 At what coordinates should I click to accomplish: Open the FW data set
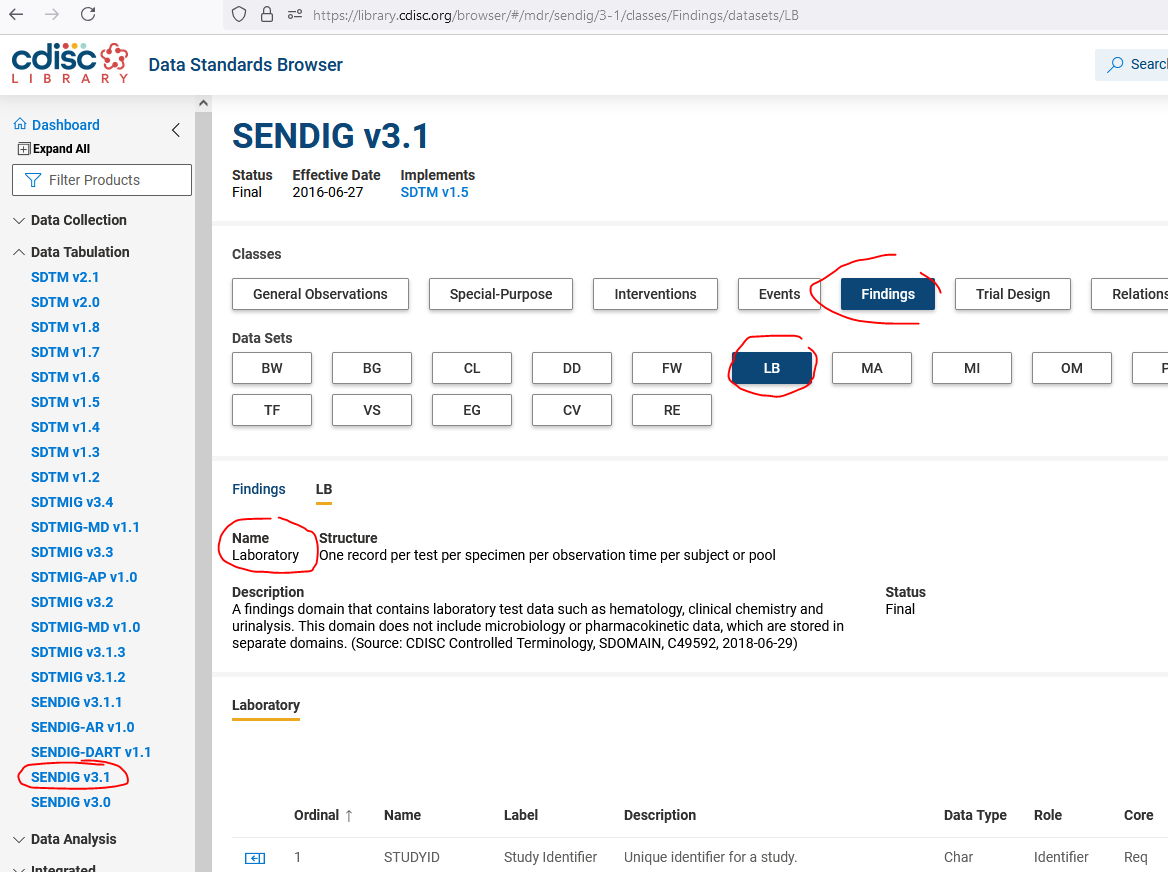tap(672, 368)
